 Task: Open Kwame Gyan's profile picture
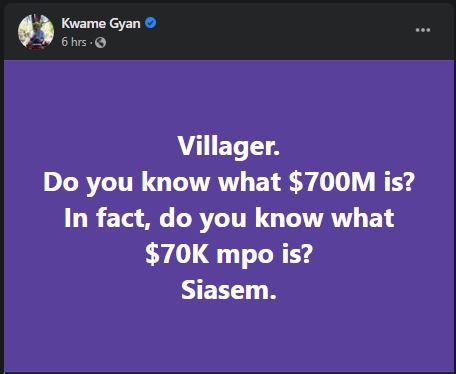tap(36, 32)
